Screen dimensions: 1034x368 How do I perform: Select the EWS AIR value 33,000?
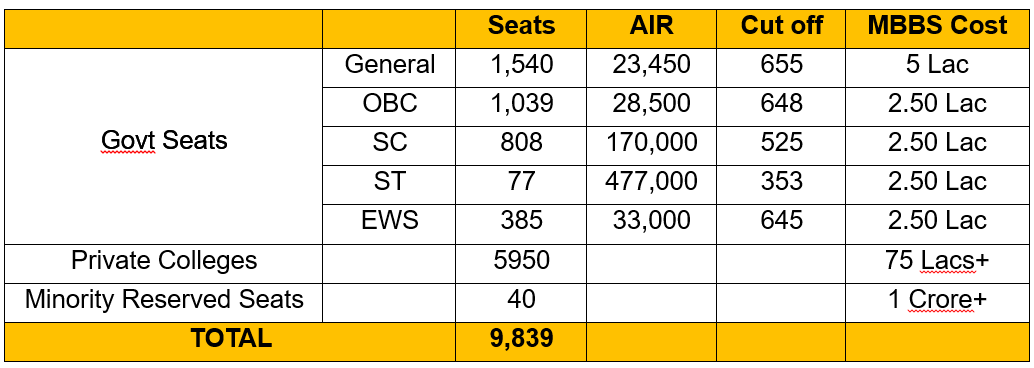[651, 220]
